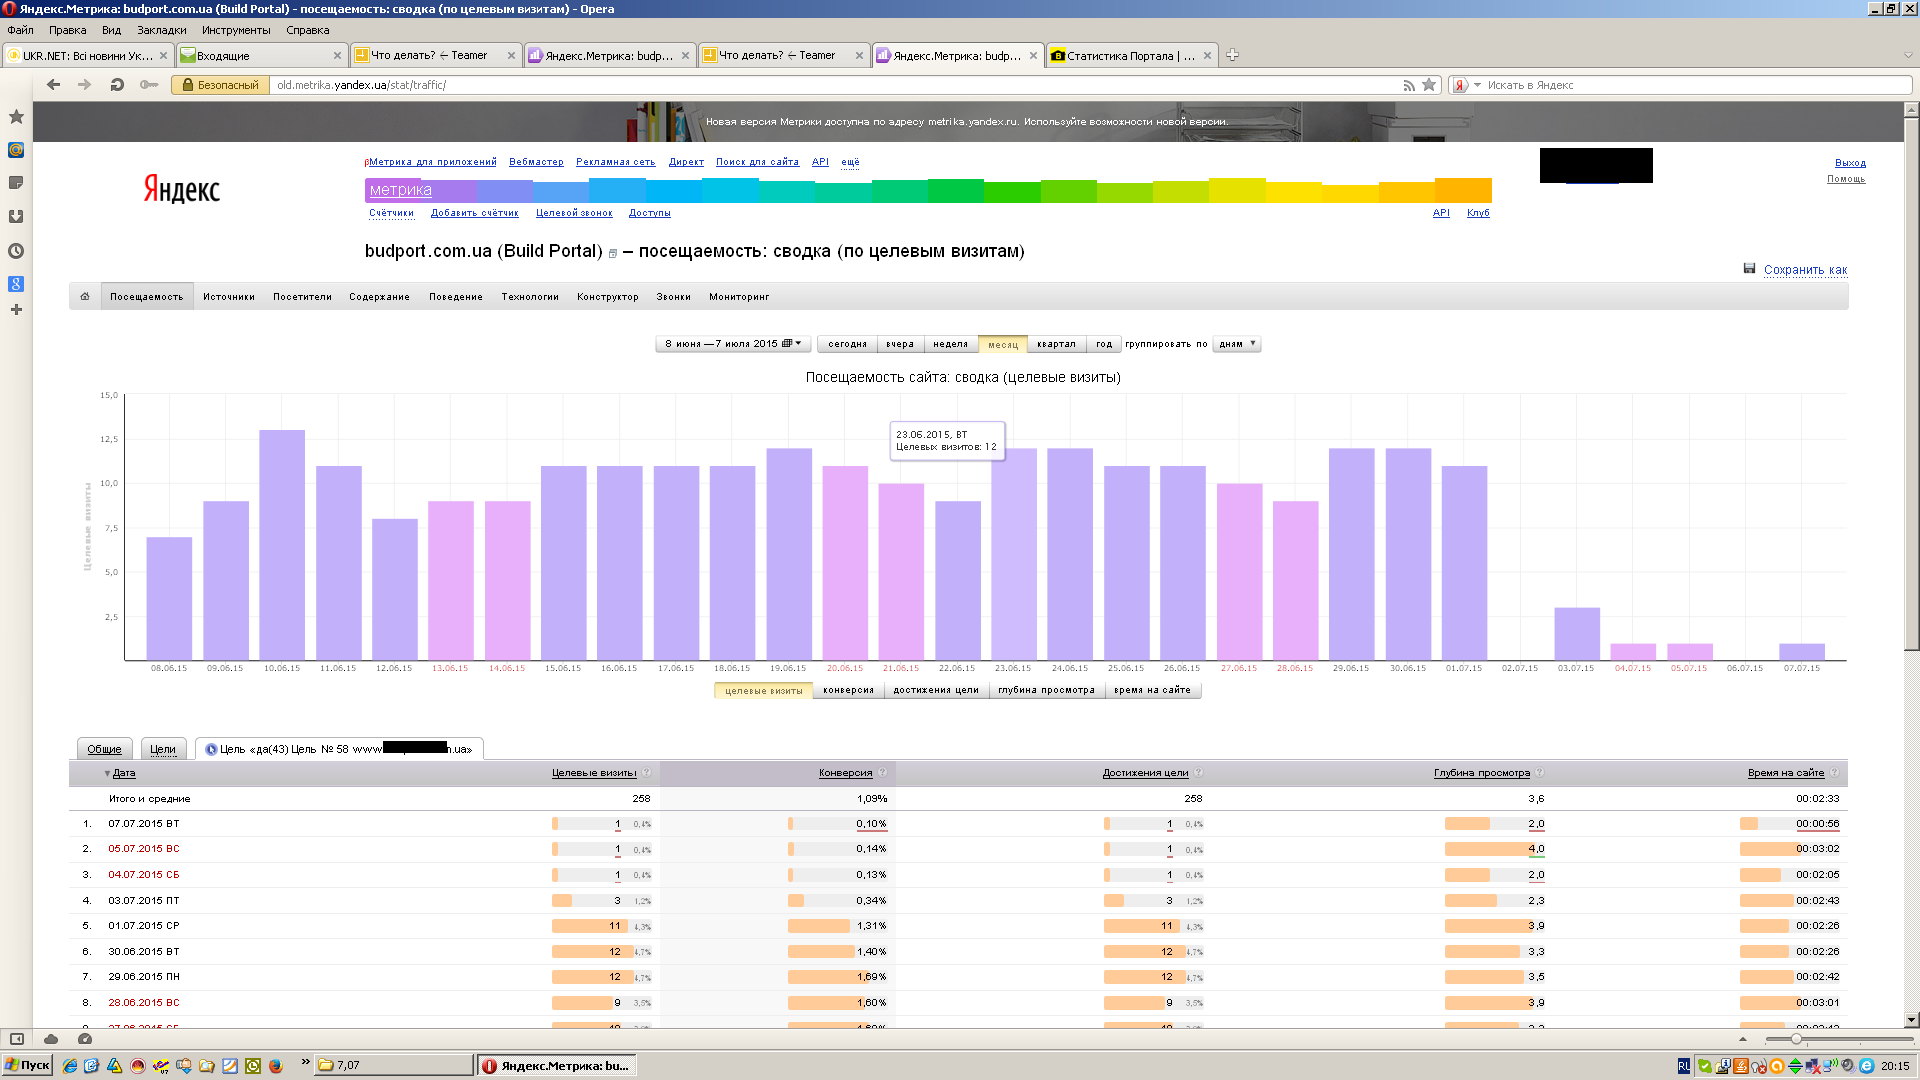The image size is (1920, 1080).
Task: Toggle the Opera panel sidebar icon in status bar
Action: pos(16,1039)
